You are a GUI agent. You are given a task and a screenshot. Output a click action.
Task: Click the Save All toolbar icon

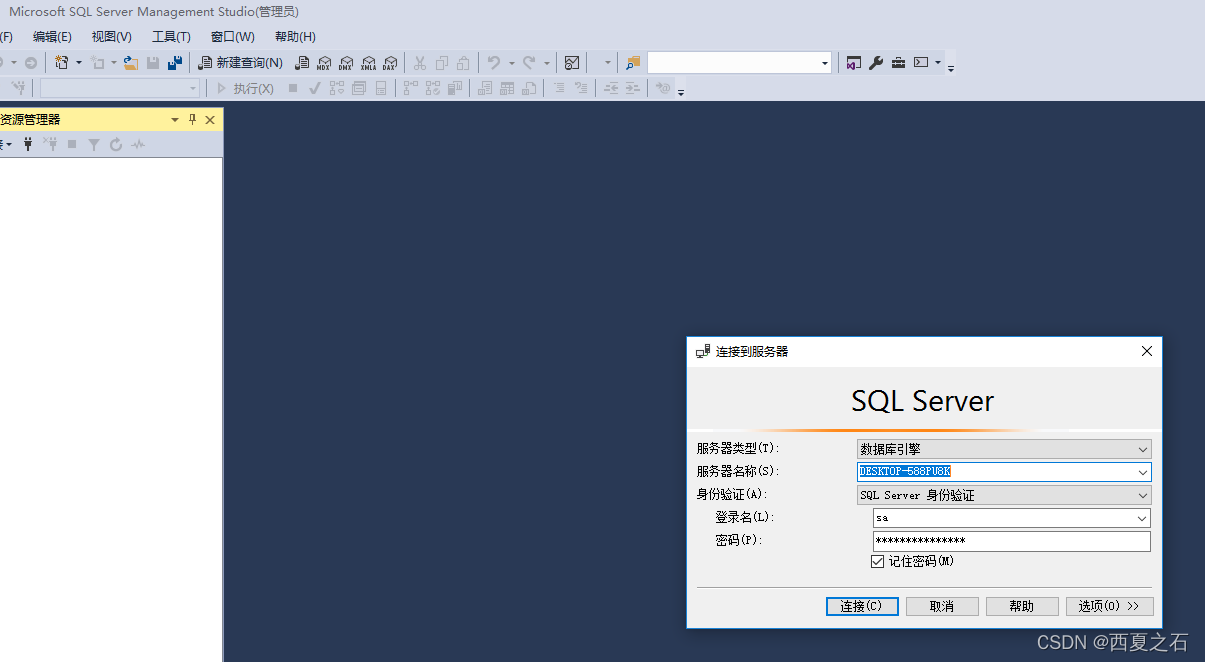(x=175, y=62)
